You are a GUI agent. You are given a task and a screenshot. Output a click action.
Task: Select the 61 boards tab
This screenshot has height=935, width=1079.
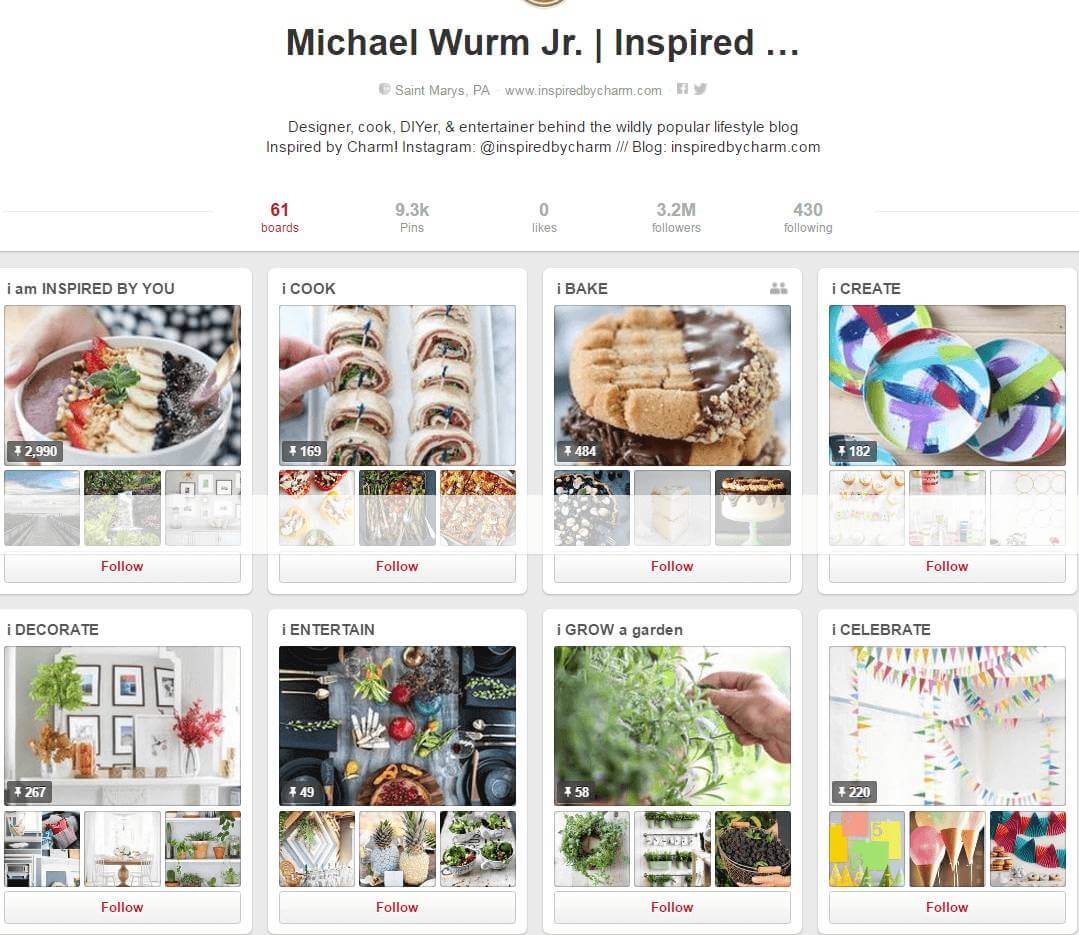279,217
